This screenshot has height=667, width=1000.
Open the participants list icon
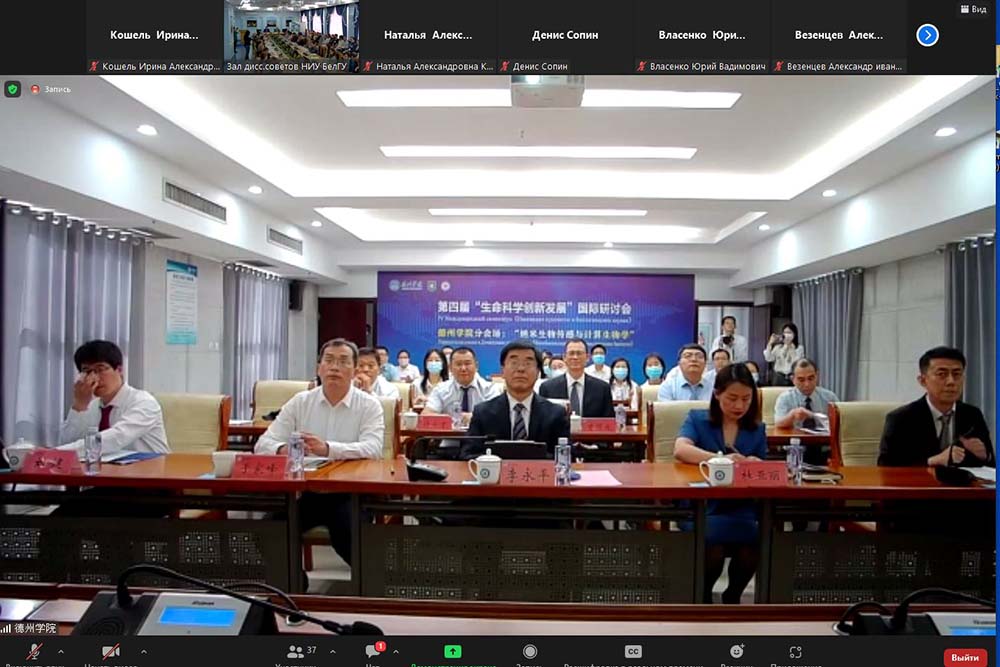click(x=296, y=652)
